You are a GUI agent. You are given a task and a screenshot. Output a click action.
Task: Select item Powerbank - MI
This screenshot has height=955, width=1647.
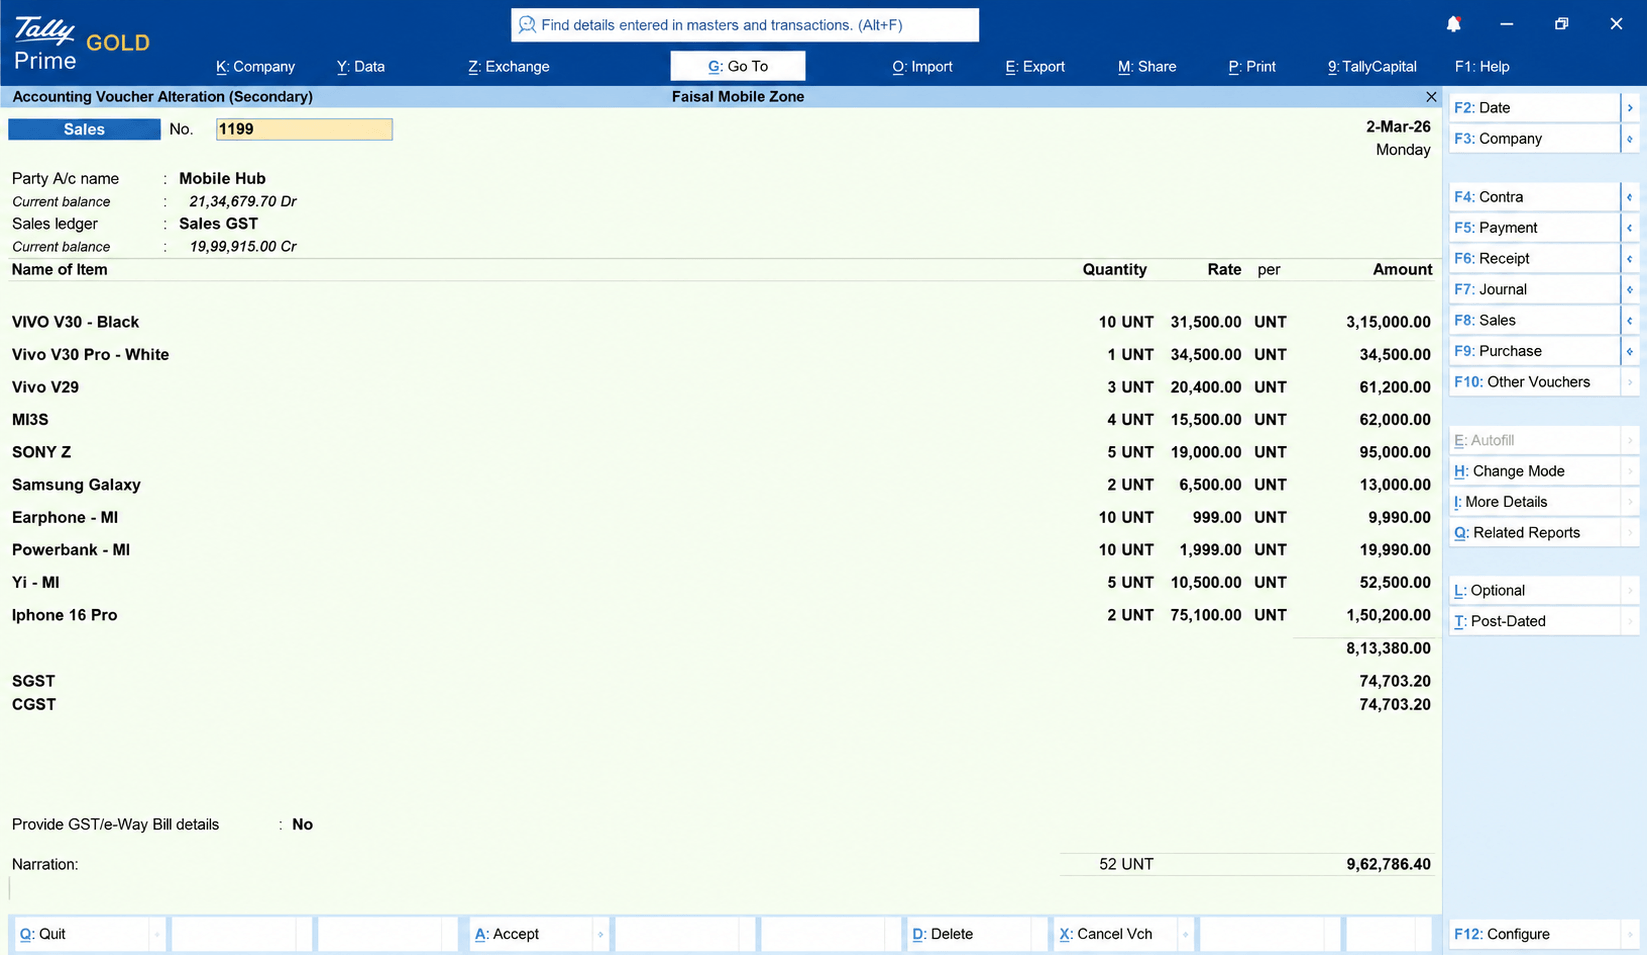tap(71, 550)
